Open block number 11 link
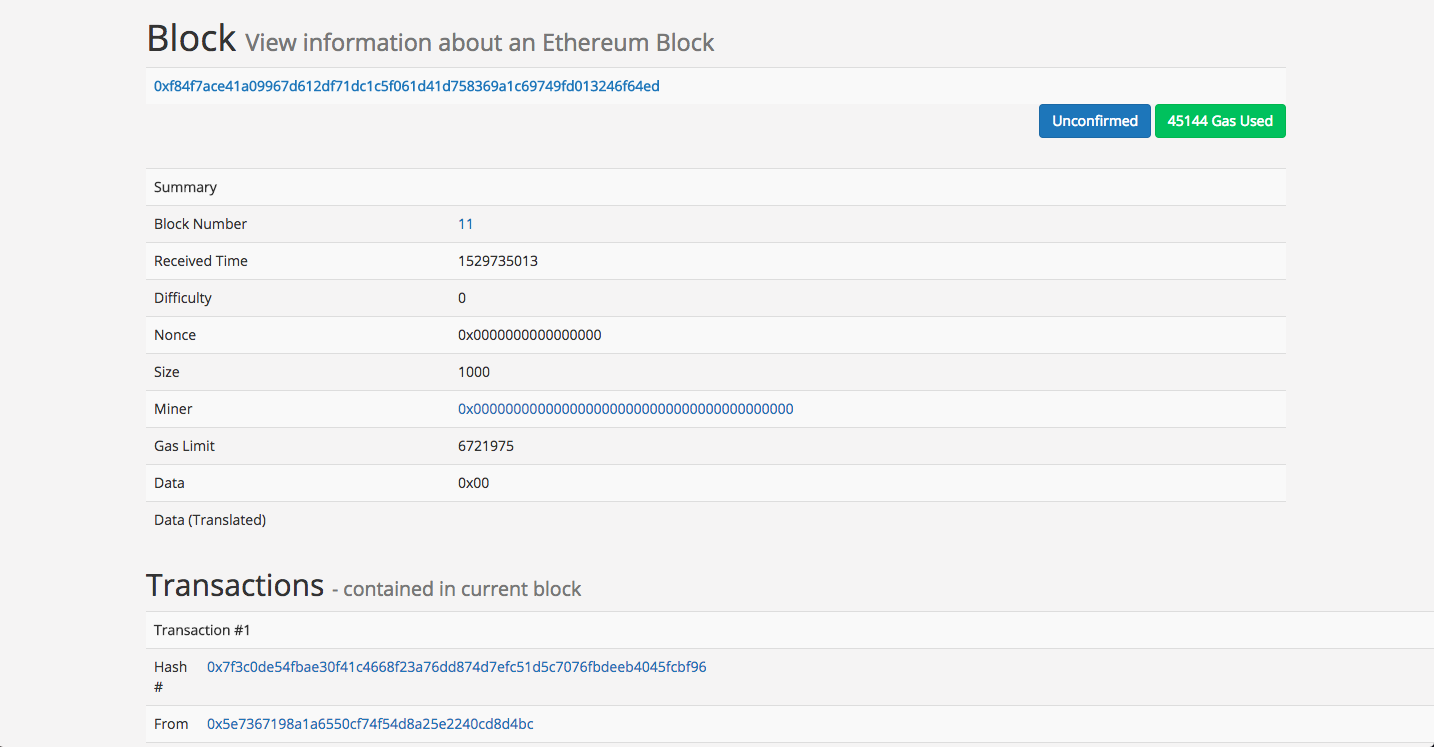This screenshot has width=1434, height=747. 465,224
